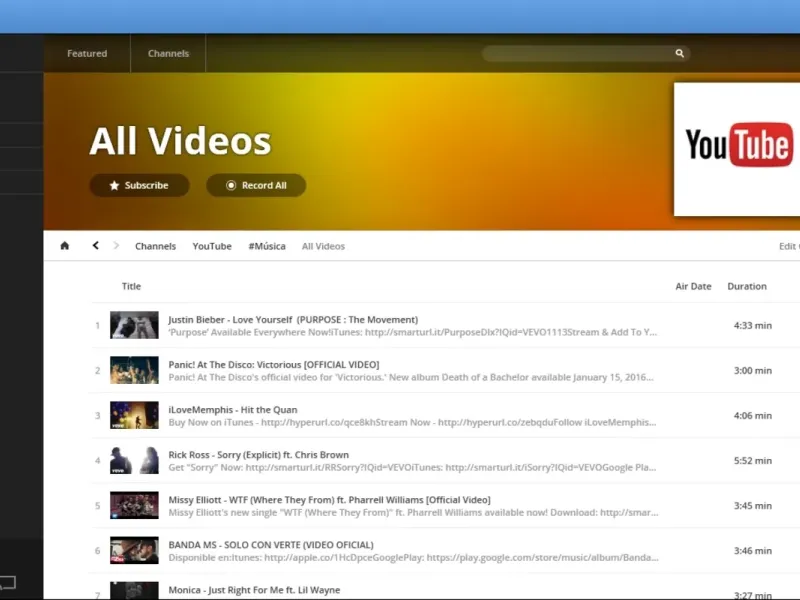Click the 3:45 min duration
This screenshot has width=800, height=600.
pos(753,506)
